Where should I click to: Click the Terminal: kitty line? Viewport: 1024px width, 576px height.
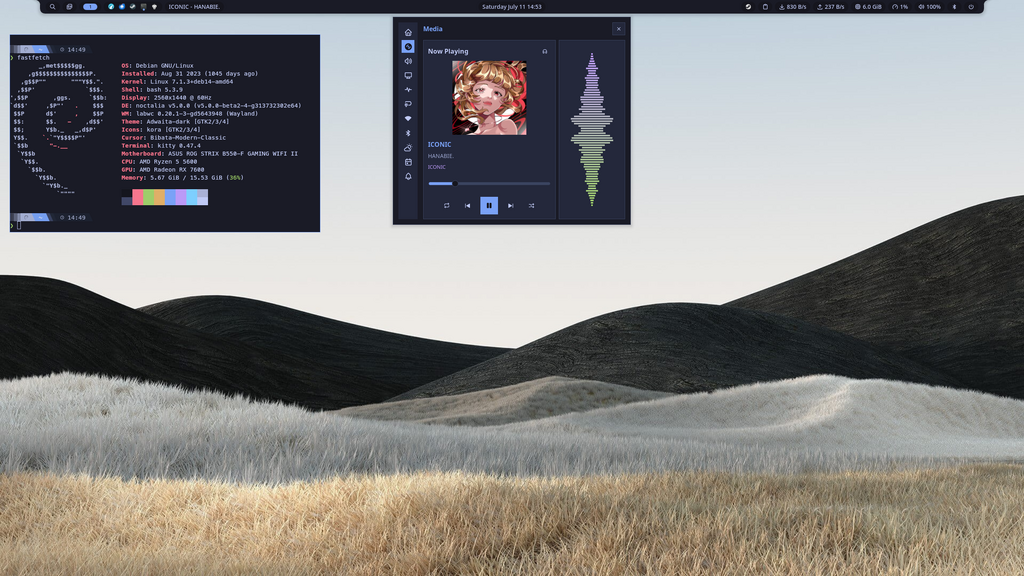(x=161, y=146)
